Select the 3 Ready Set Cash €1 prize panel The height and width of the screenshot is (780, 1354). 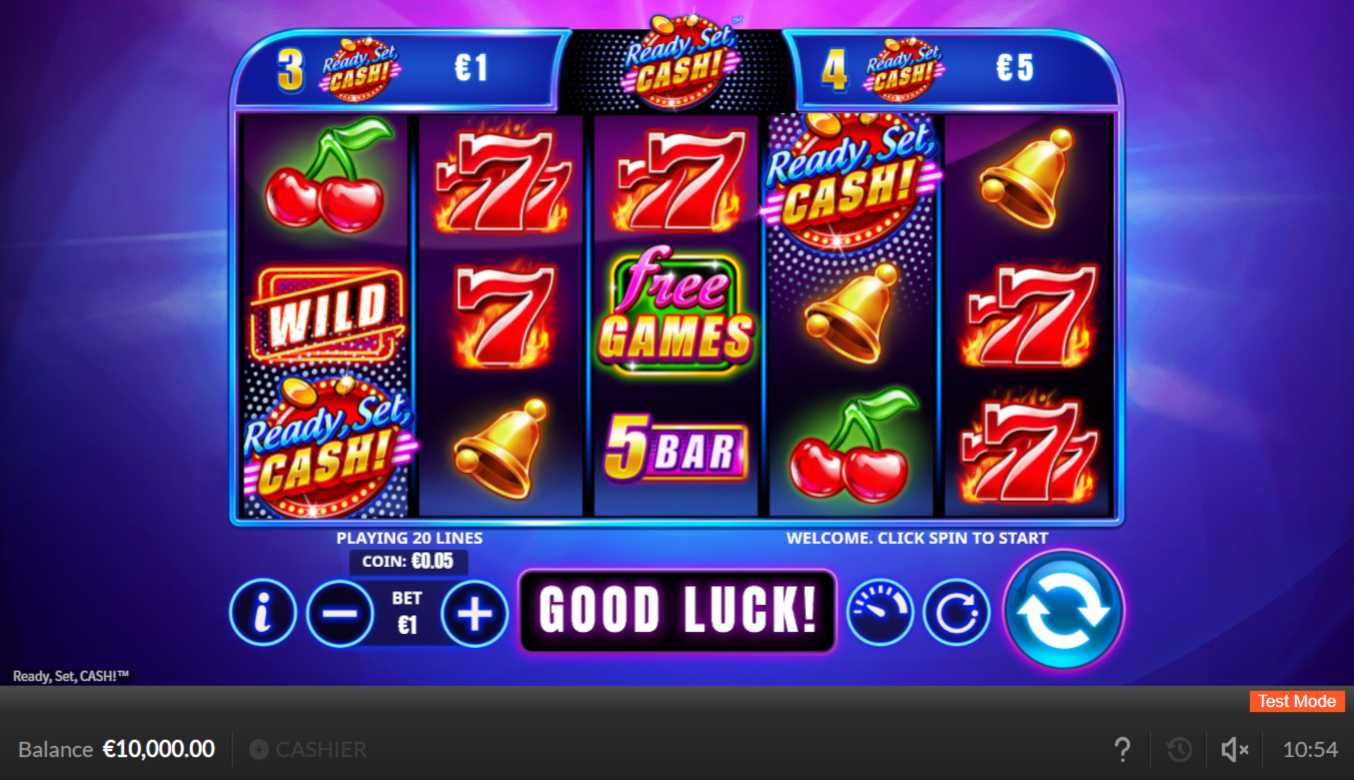click(394, 70)
